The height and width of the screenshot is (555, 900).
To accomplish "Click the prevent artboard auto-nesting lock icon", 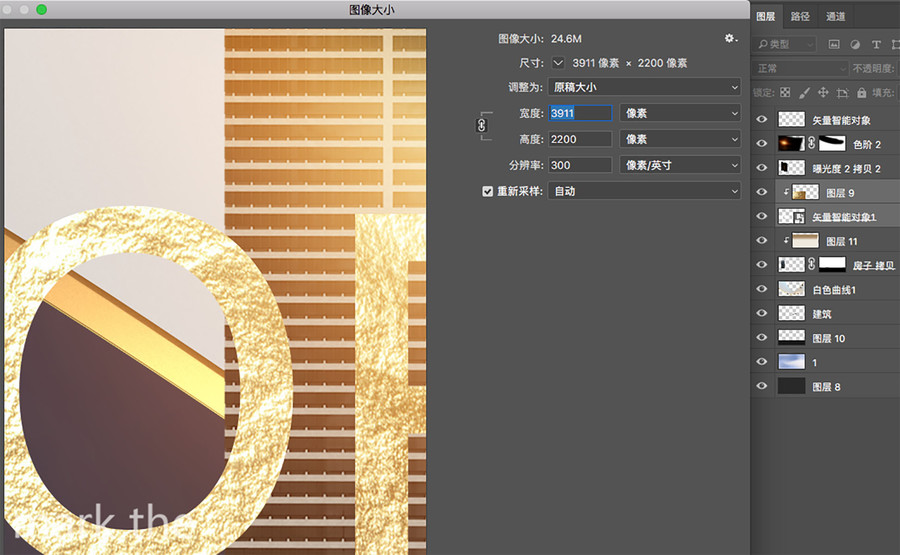I will point(842,92).
